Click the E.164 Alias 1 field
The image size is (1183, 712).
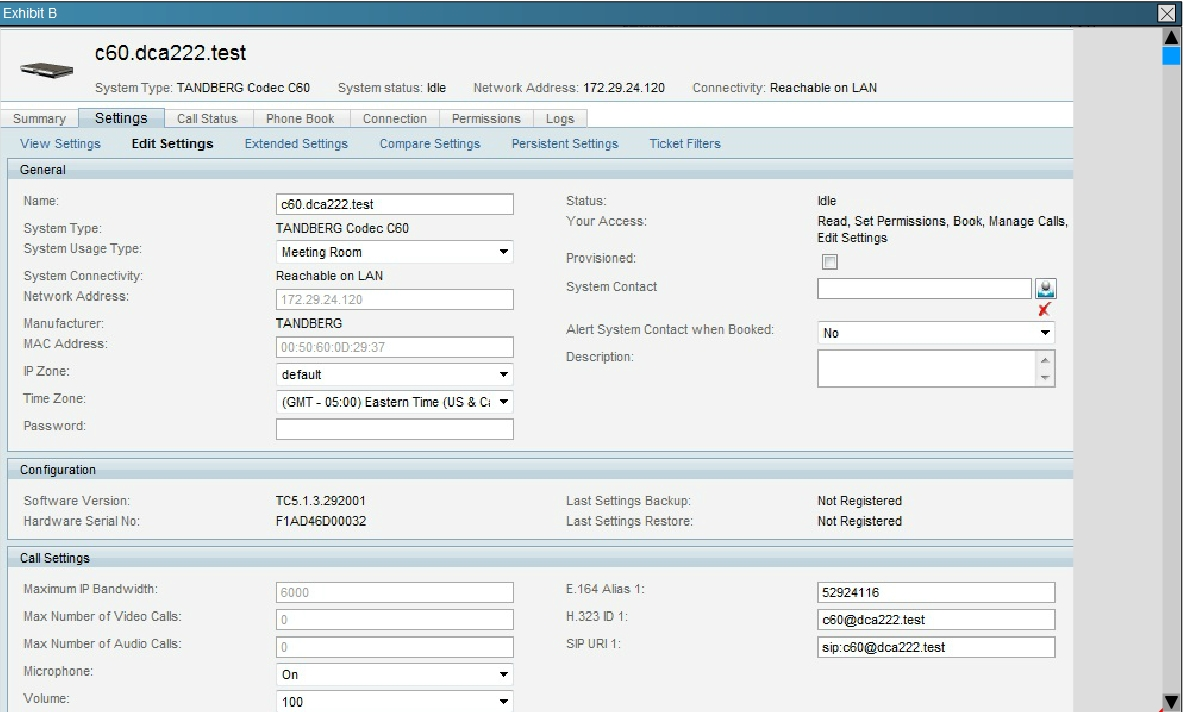click(935, 592)
